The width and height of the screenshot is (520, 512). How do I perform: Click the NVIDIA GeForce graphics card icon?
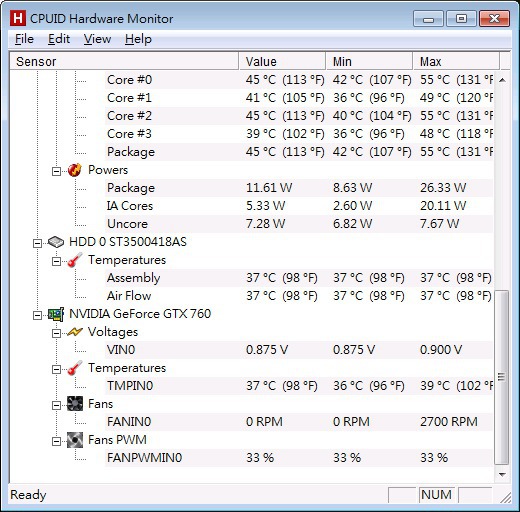coord(56,314)
